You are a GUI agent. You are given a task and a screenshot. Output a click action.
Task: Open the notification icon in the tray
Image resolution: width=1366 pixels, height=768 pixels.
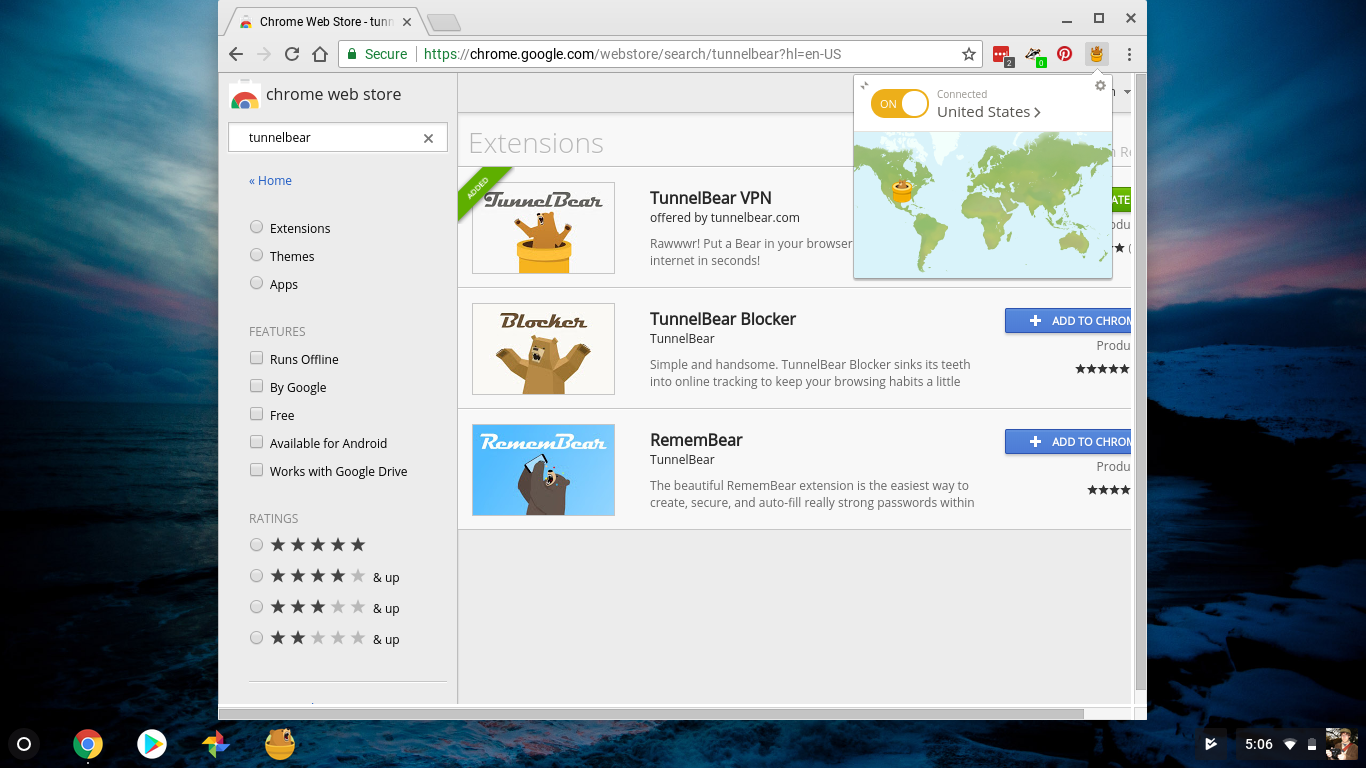click(1211, 744)
